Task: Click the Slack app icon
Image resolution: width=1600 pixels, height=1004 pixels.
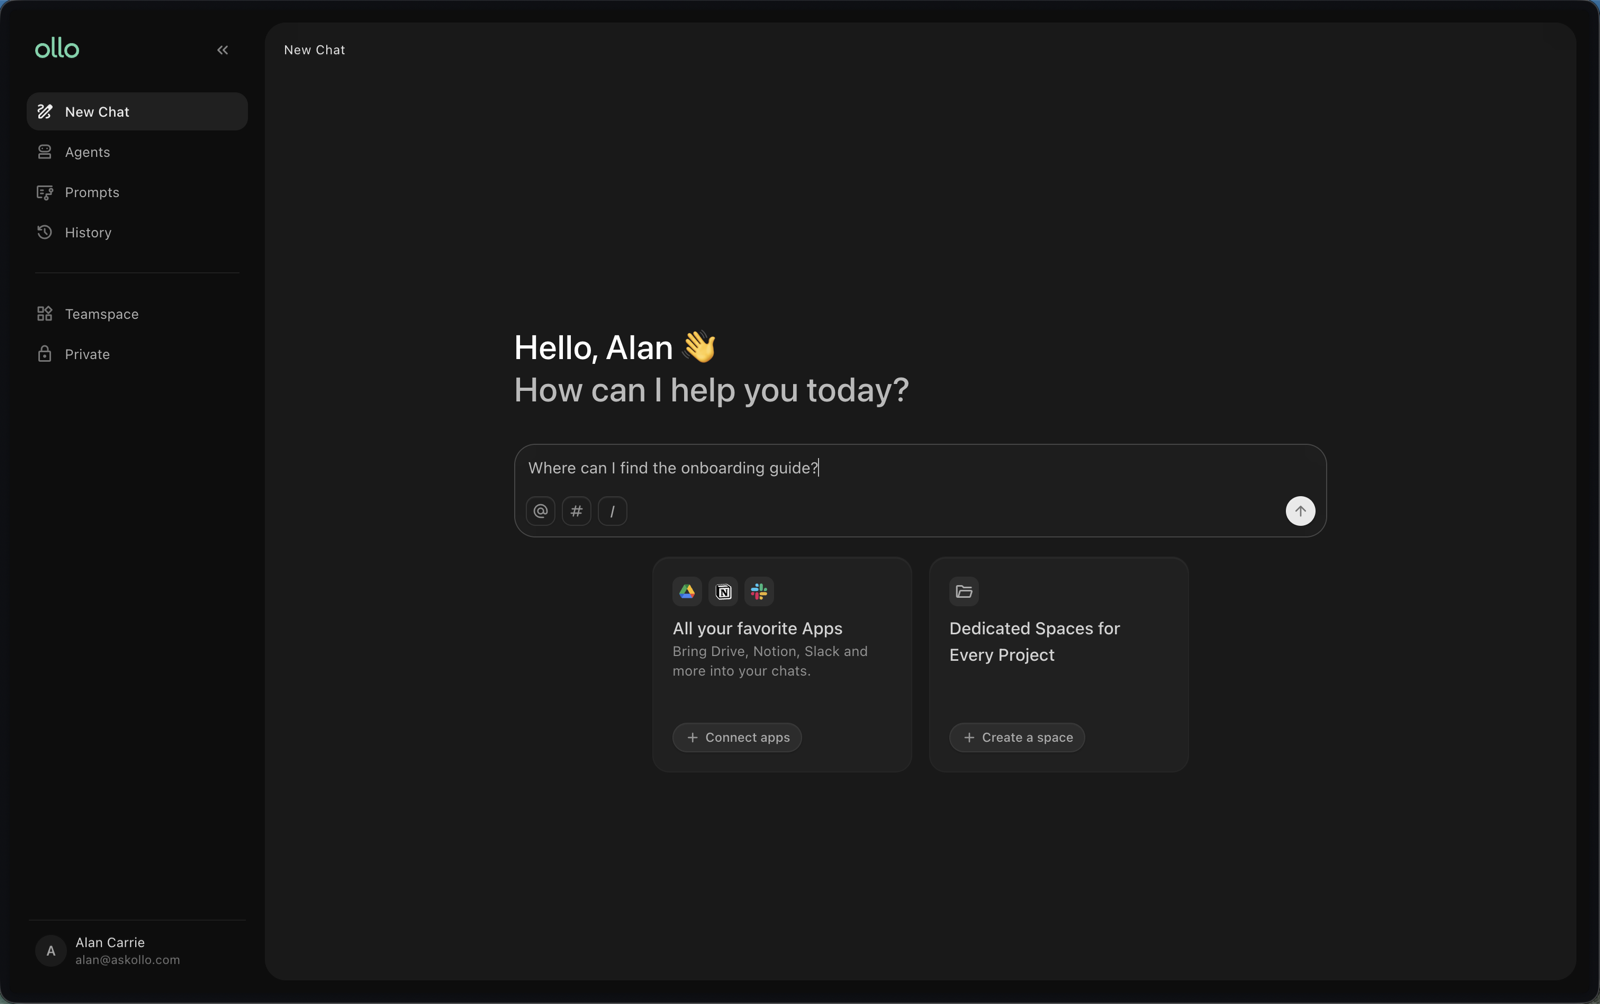Action: pos(759,592)
